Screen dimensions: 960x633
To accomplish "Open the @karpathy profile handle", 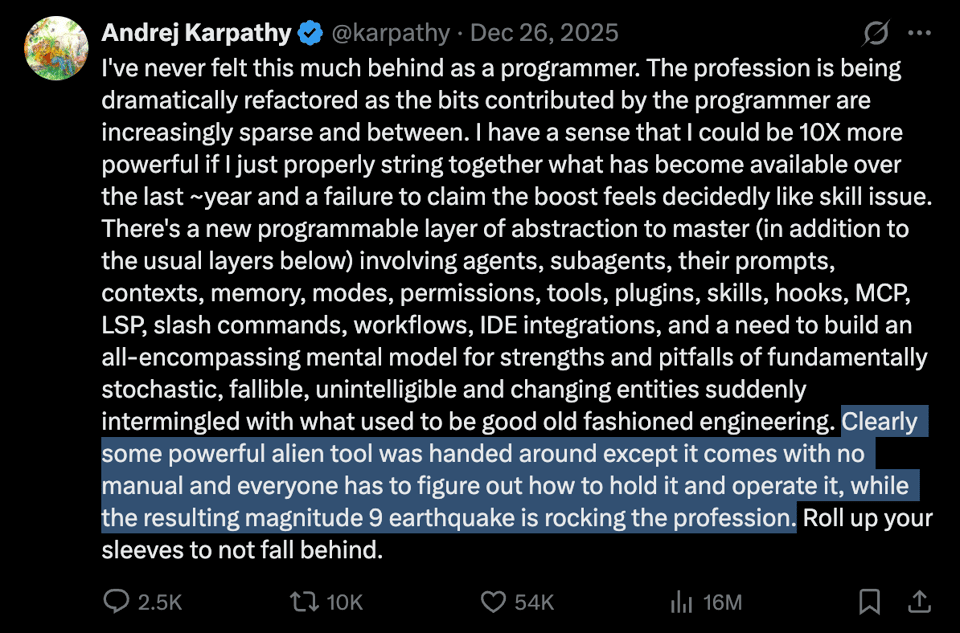I will tap(390, 32).
